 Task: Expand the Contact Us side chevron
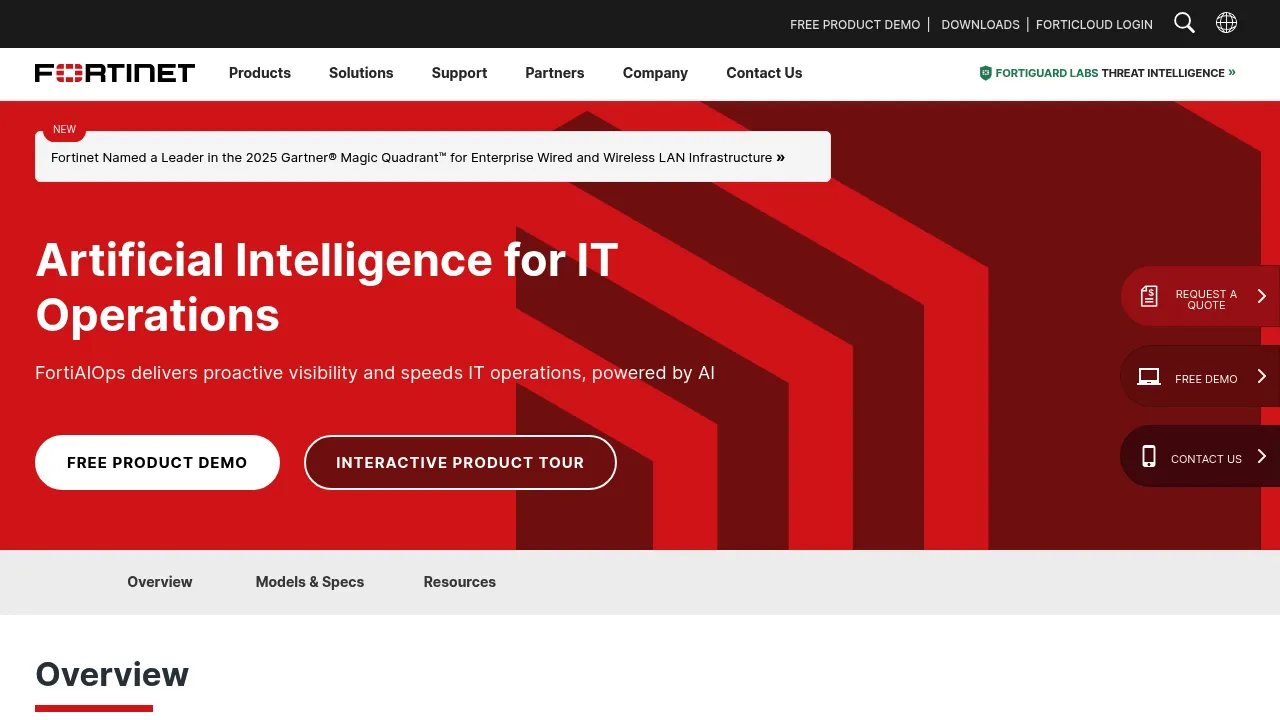(x=1262, y=457)
